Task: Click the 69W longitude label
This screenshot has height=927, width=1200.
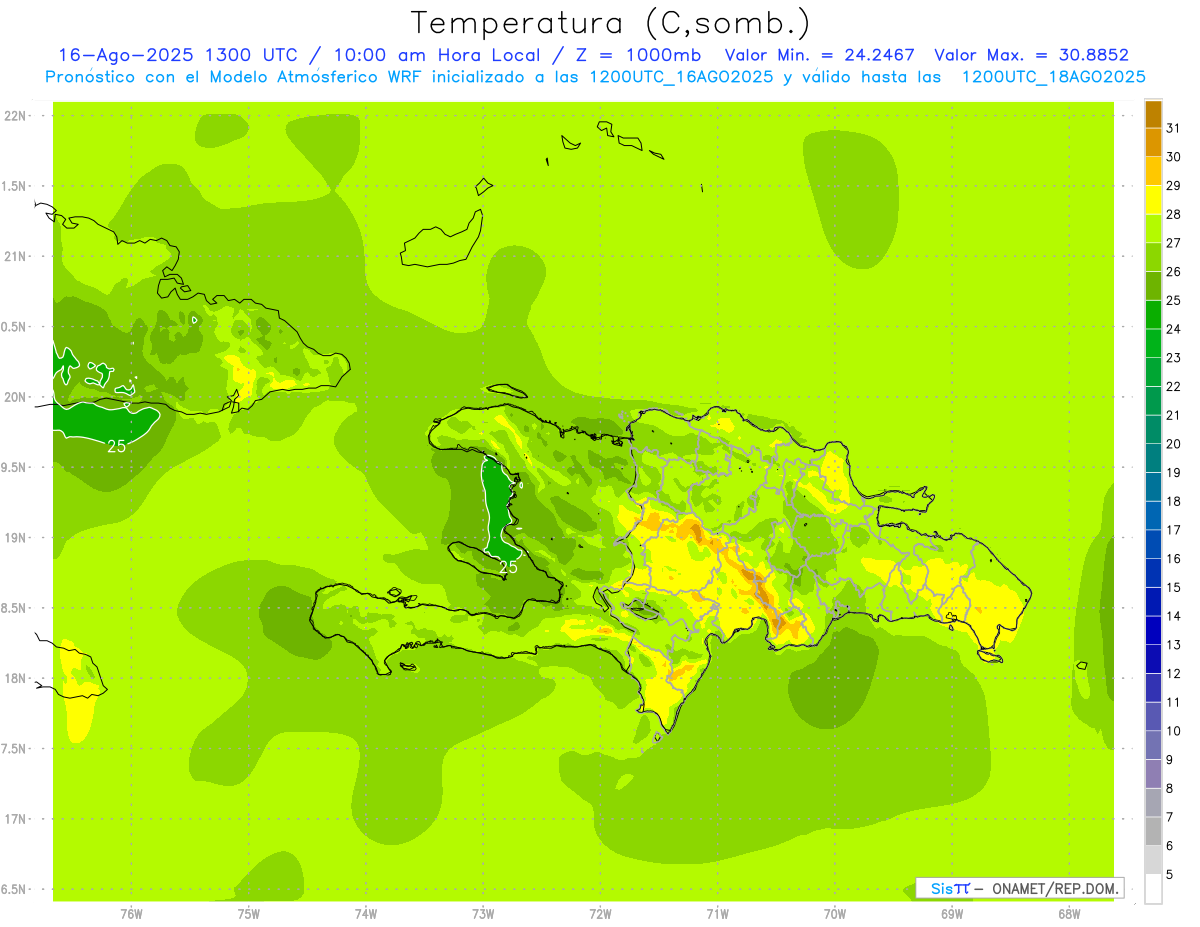Action: [x=952, y=914]
